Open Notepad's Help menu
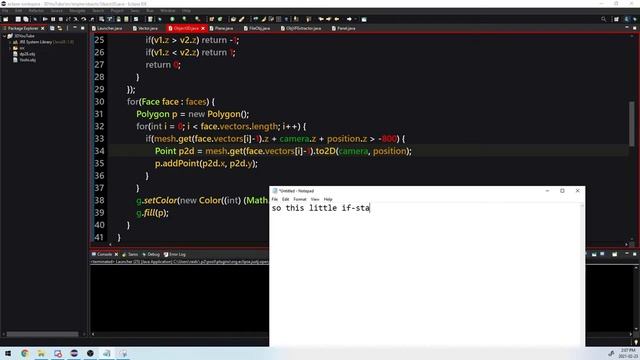The image size is (640, 360). click(328, 199)
